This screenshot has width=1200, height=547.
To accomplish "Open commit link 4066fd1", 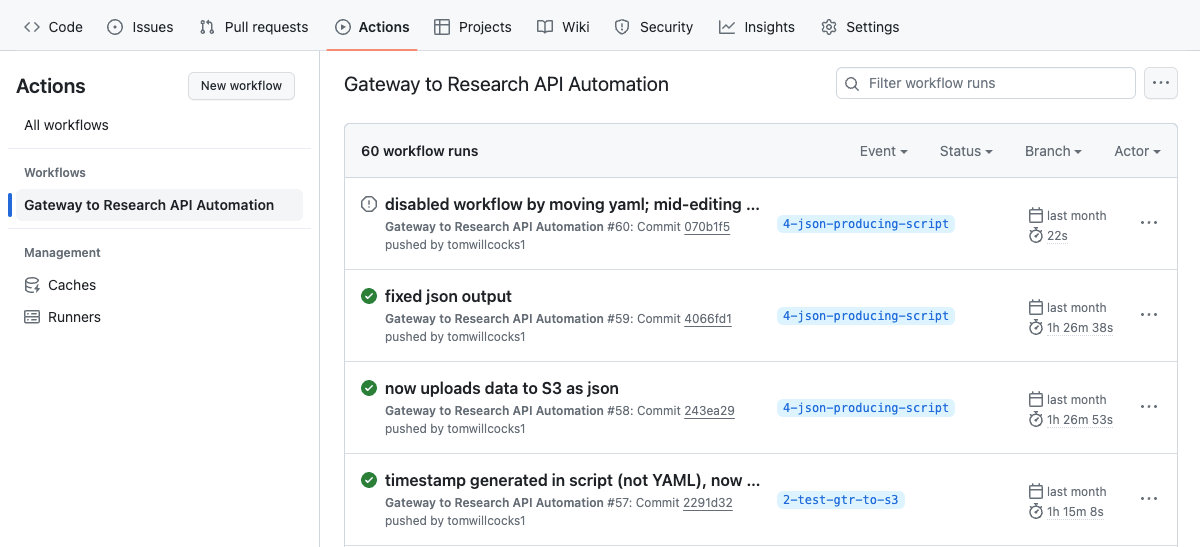I will point(708,319).
